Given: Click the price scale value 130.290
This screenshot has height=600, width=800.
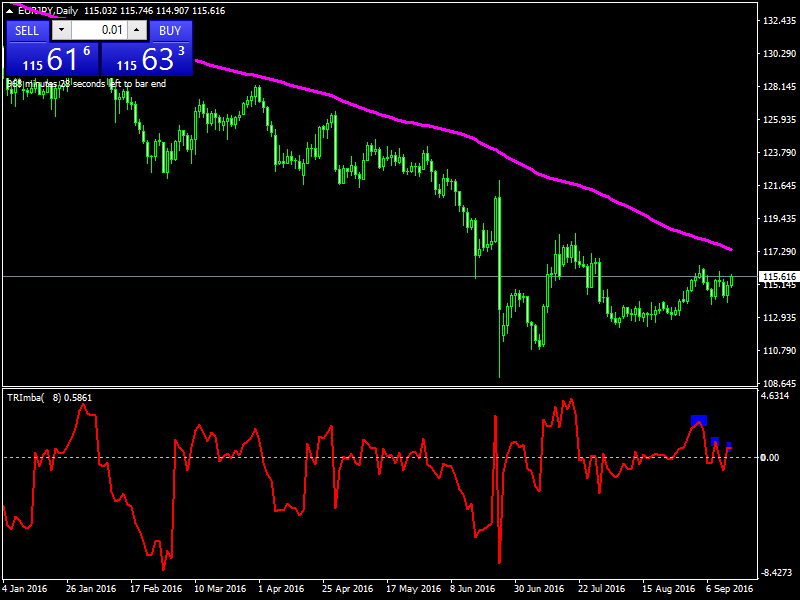Looking at the screenshot, I should point(779,54).
